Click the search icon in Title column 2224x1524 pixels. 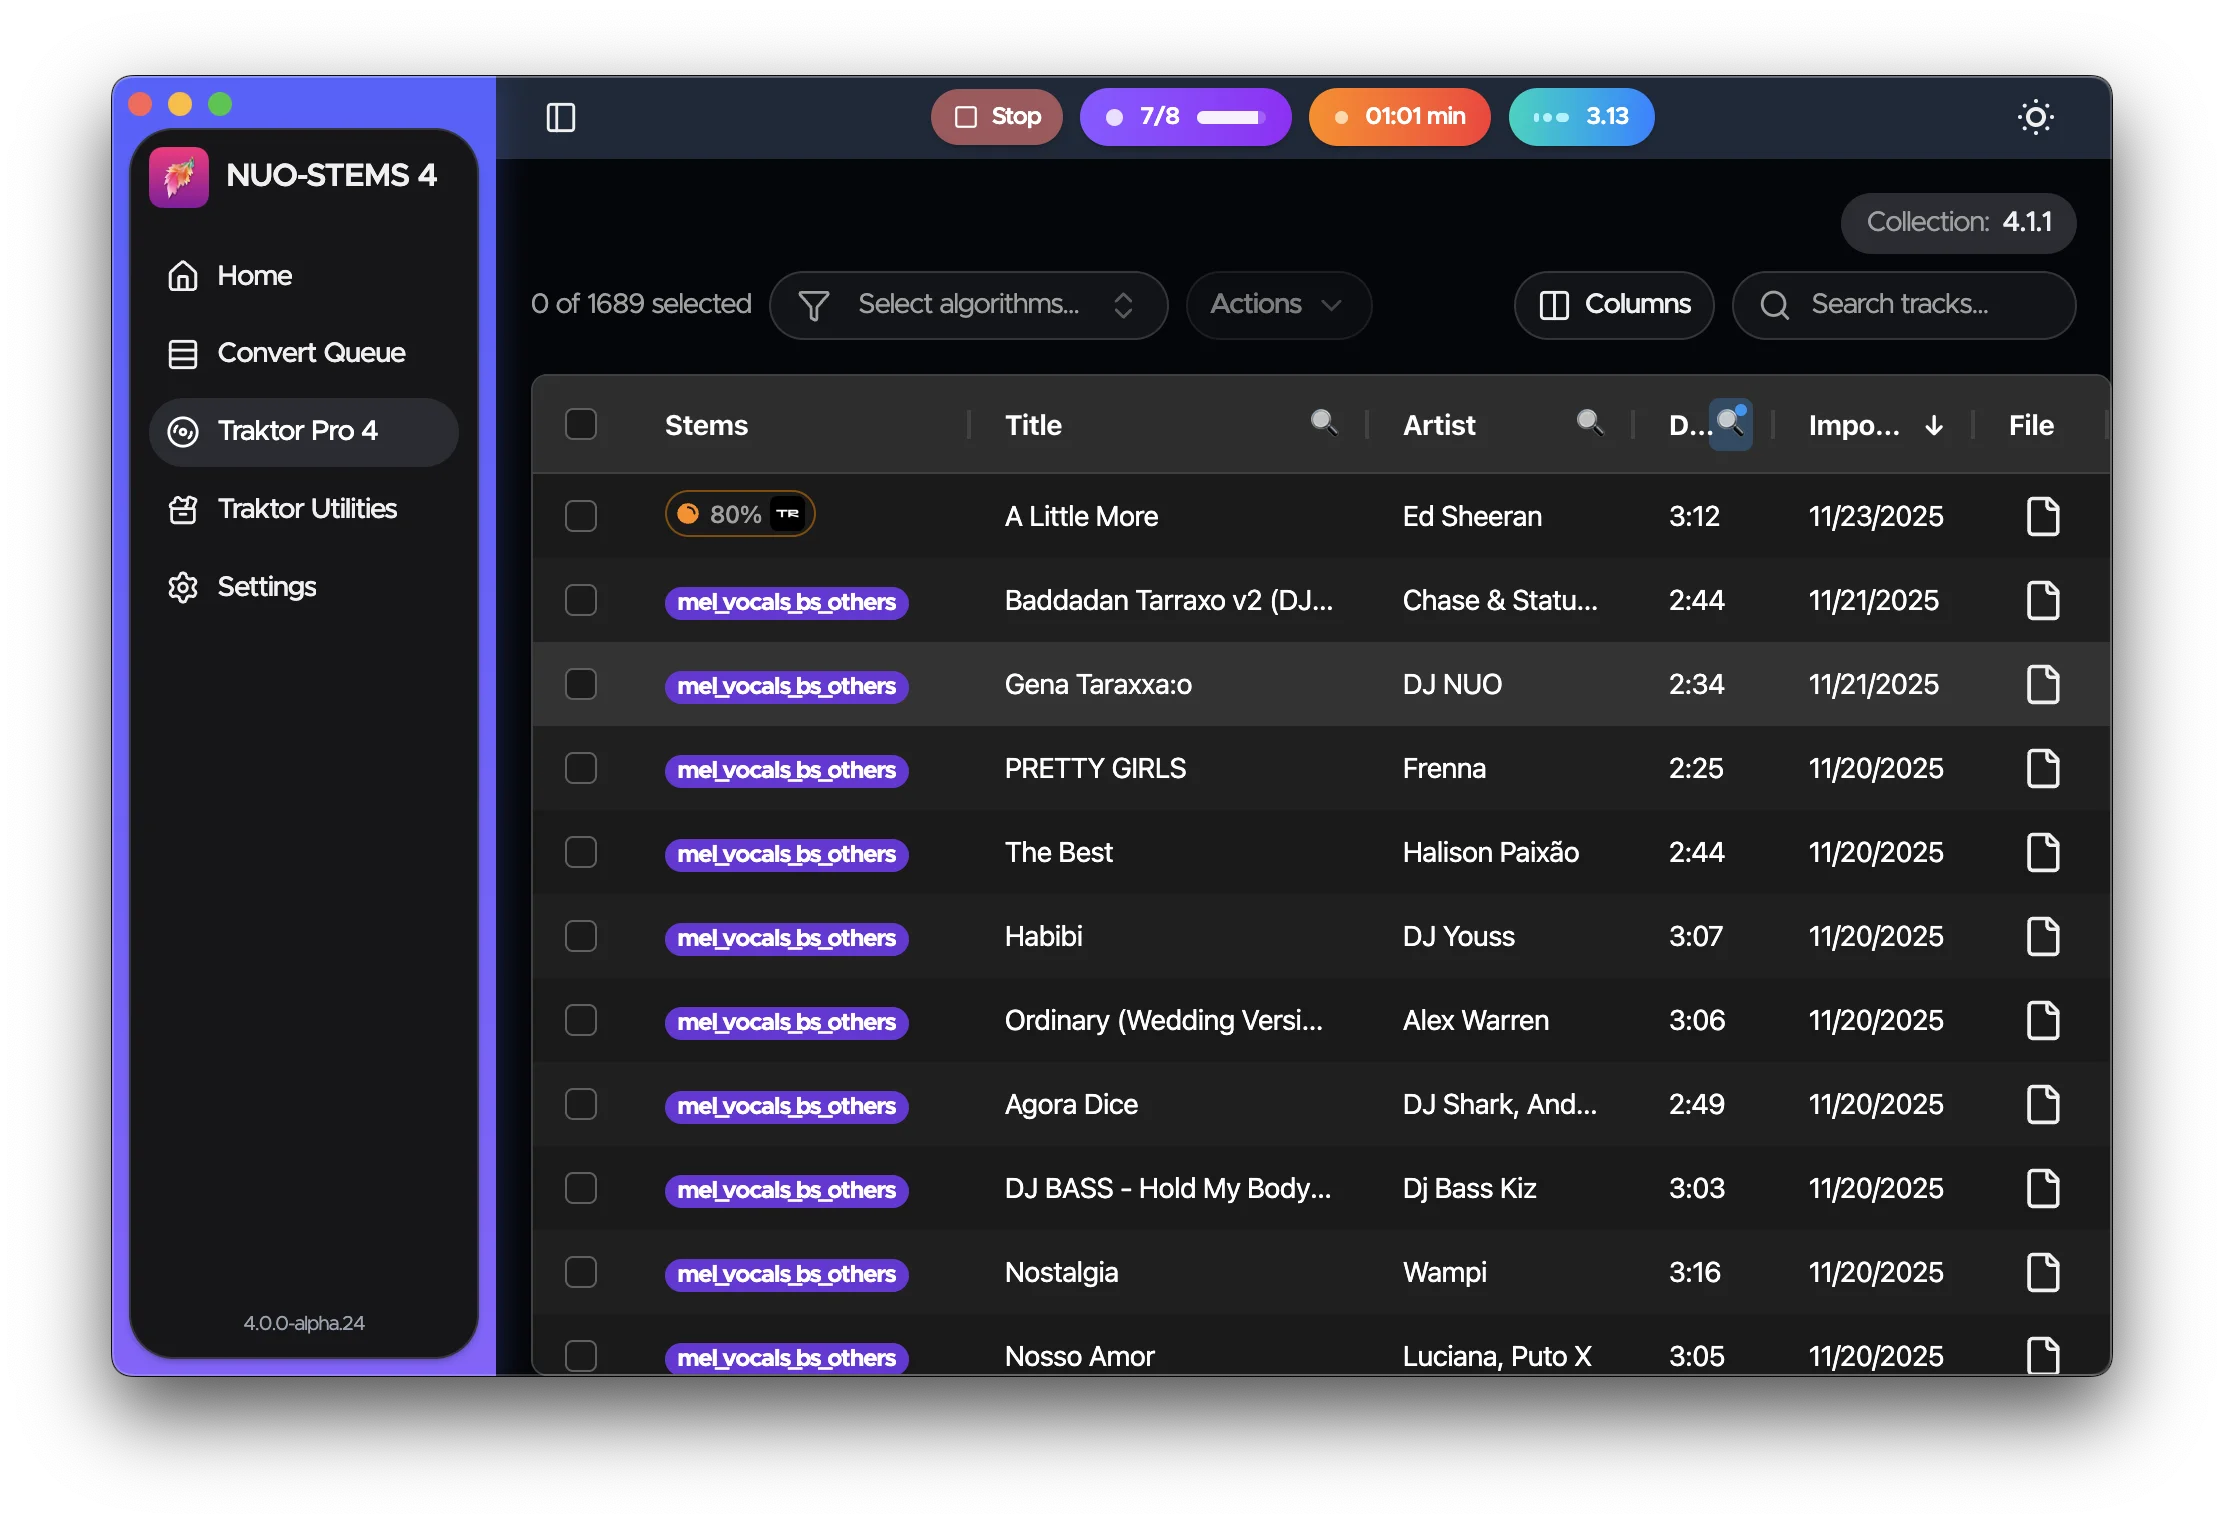1324,424
